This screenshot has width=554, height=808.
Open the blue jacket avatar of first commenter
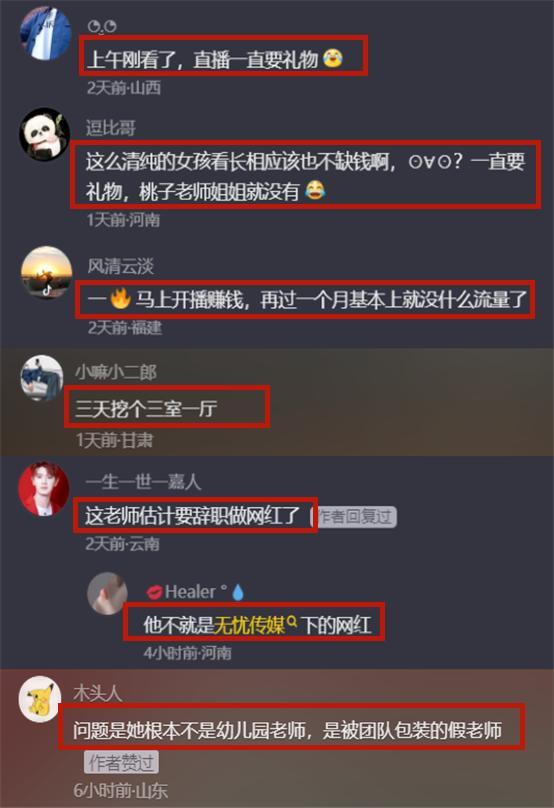[x=45, y=32]
